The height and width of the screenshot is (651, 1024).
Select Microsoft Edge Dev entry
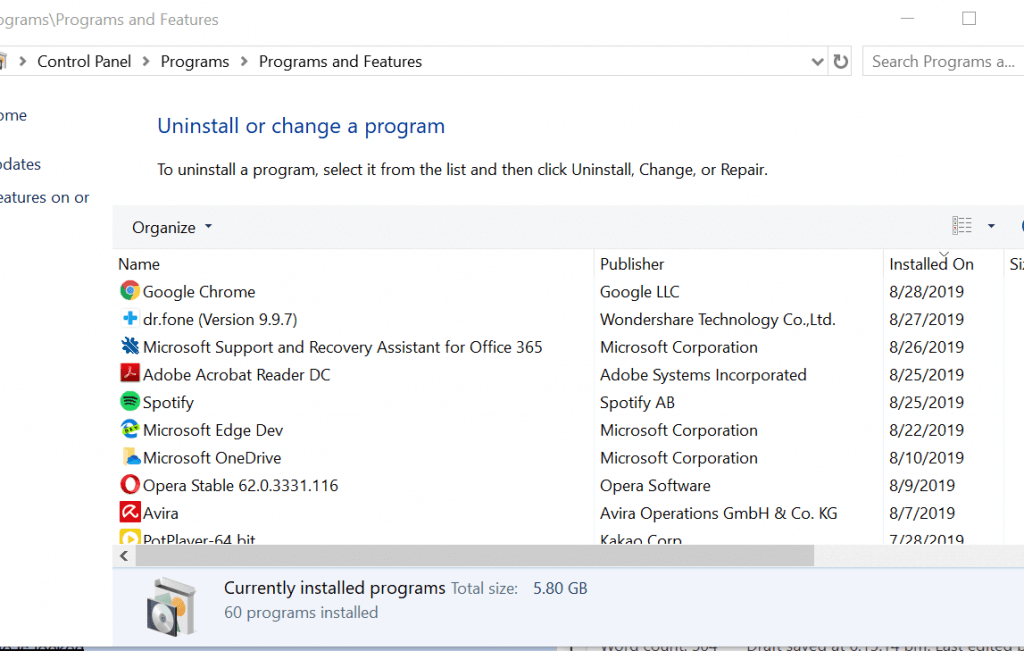pyautogui.click(x=212, y=430)
